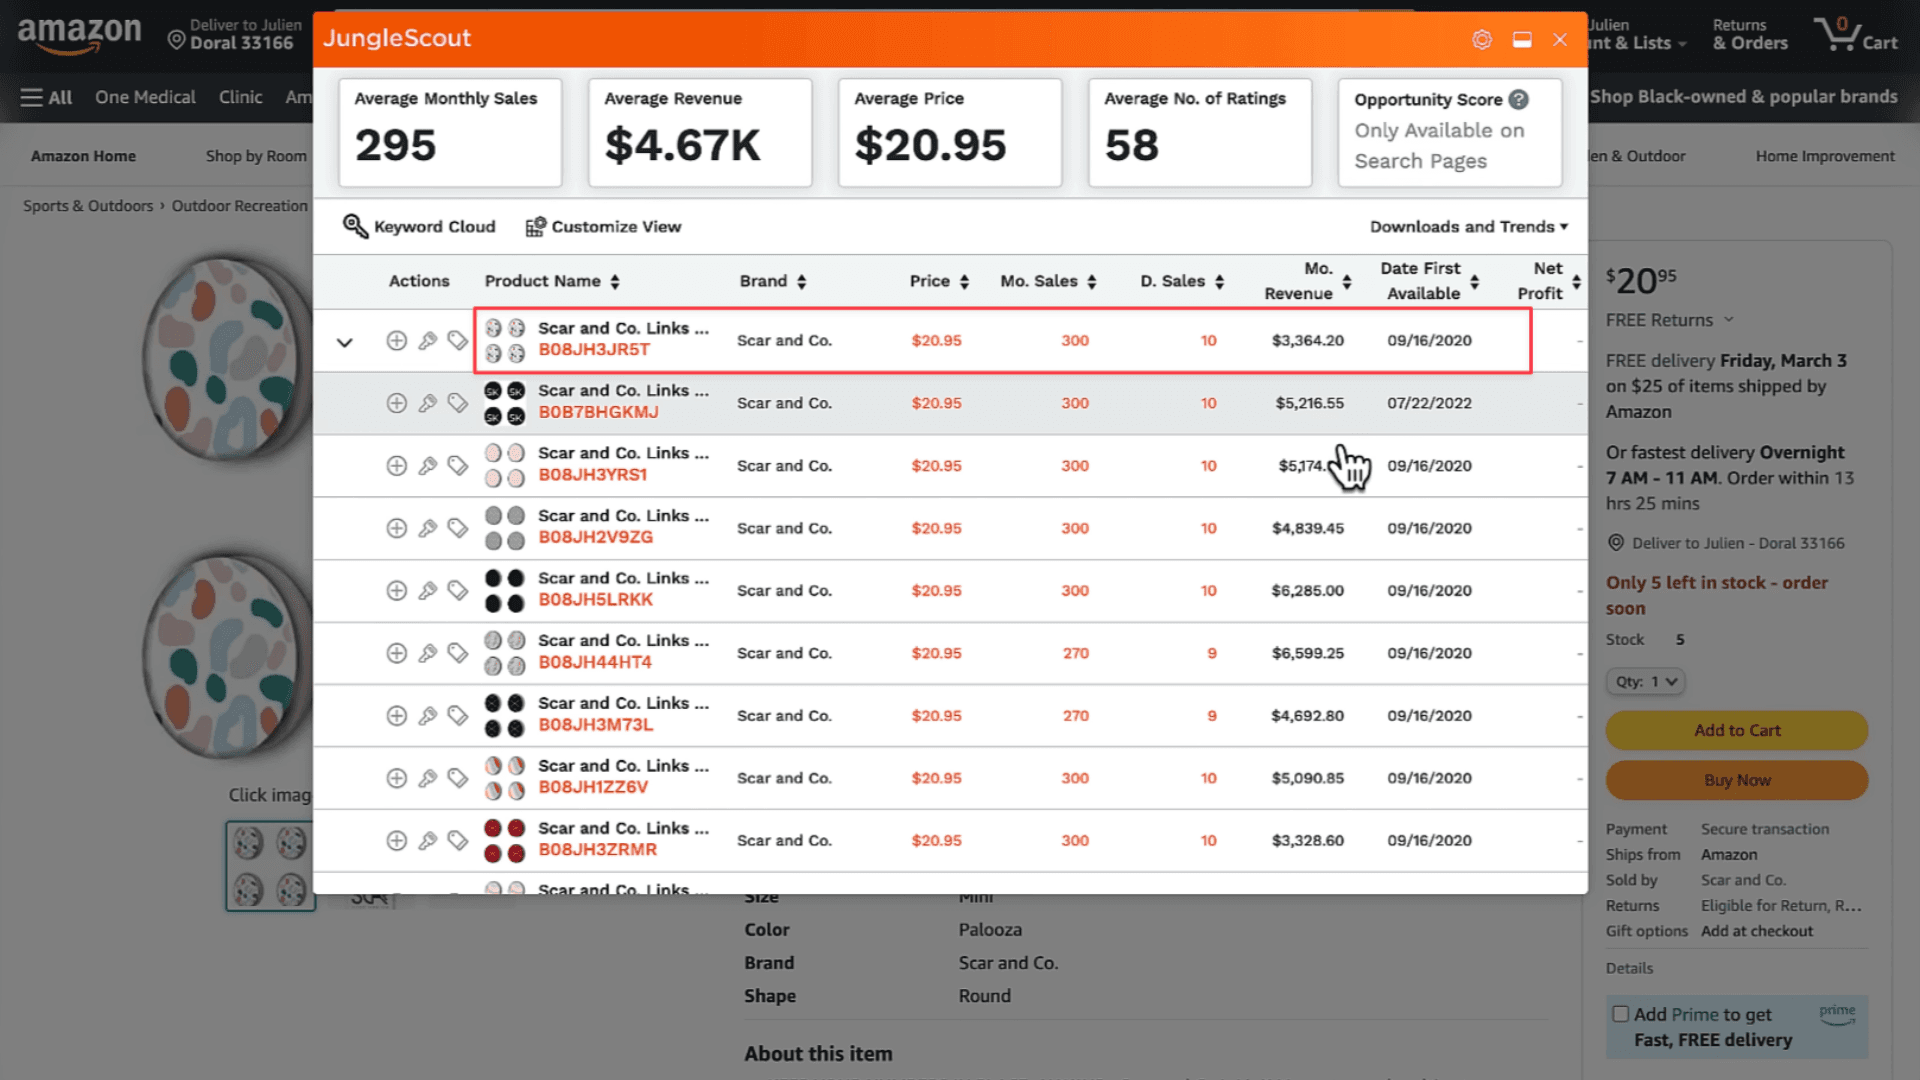Click pin icon for B08JH3M73L row

pos(427,716)
